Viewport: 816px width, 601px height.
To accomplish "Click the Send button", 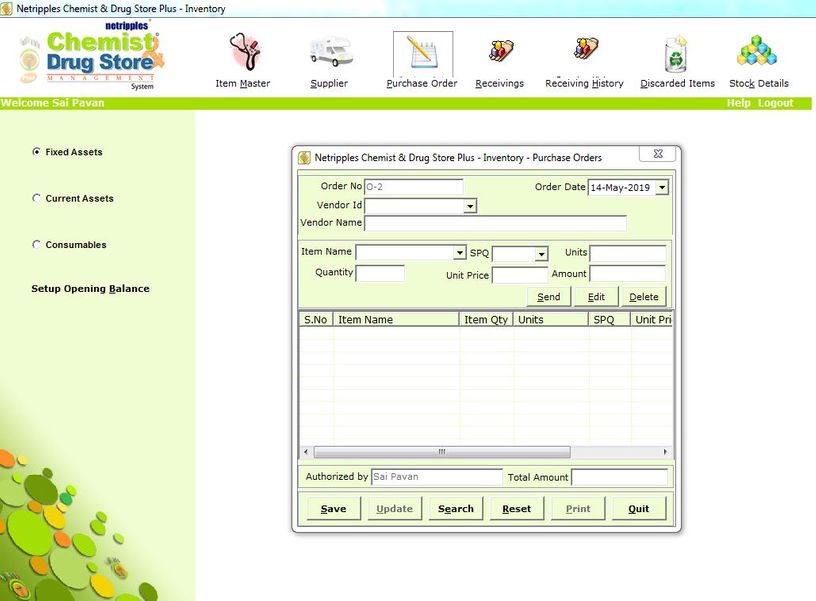I will click(x=549, y=297).
